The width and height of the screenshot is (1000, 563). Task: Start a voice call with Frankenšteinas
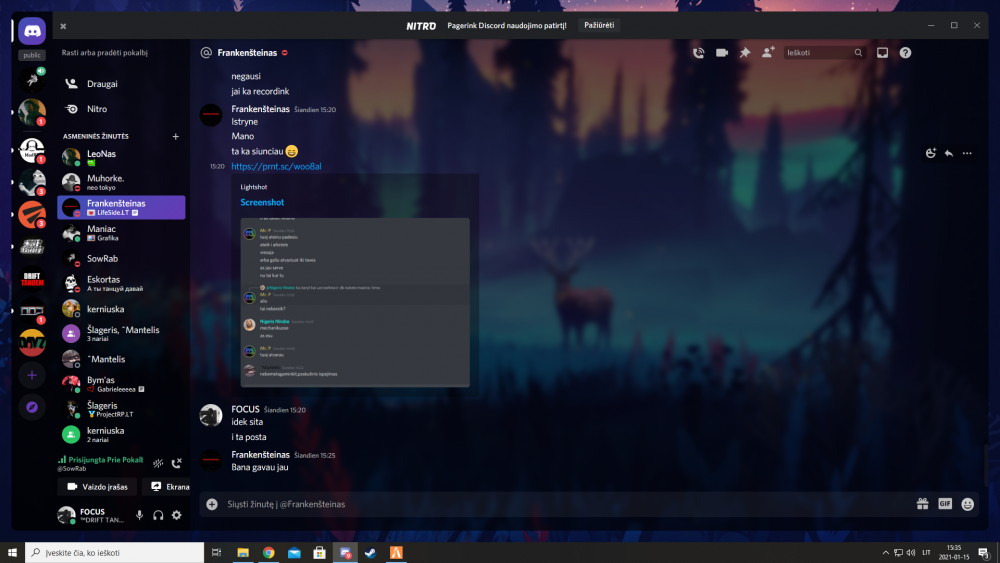point(698,53)
